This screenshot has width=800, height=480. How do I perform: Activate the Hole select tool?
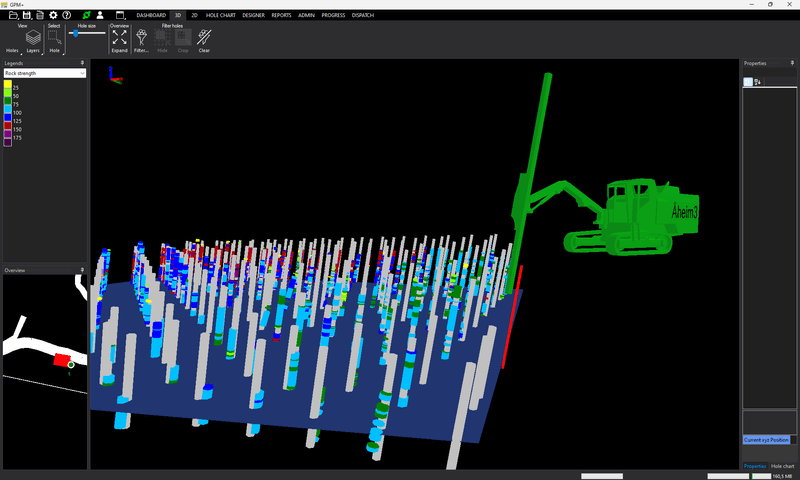tap(55, 41)
